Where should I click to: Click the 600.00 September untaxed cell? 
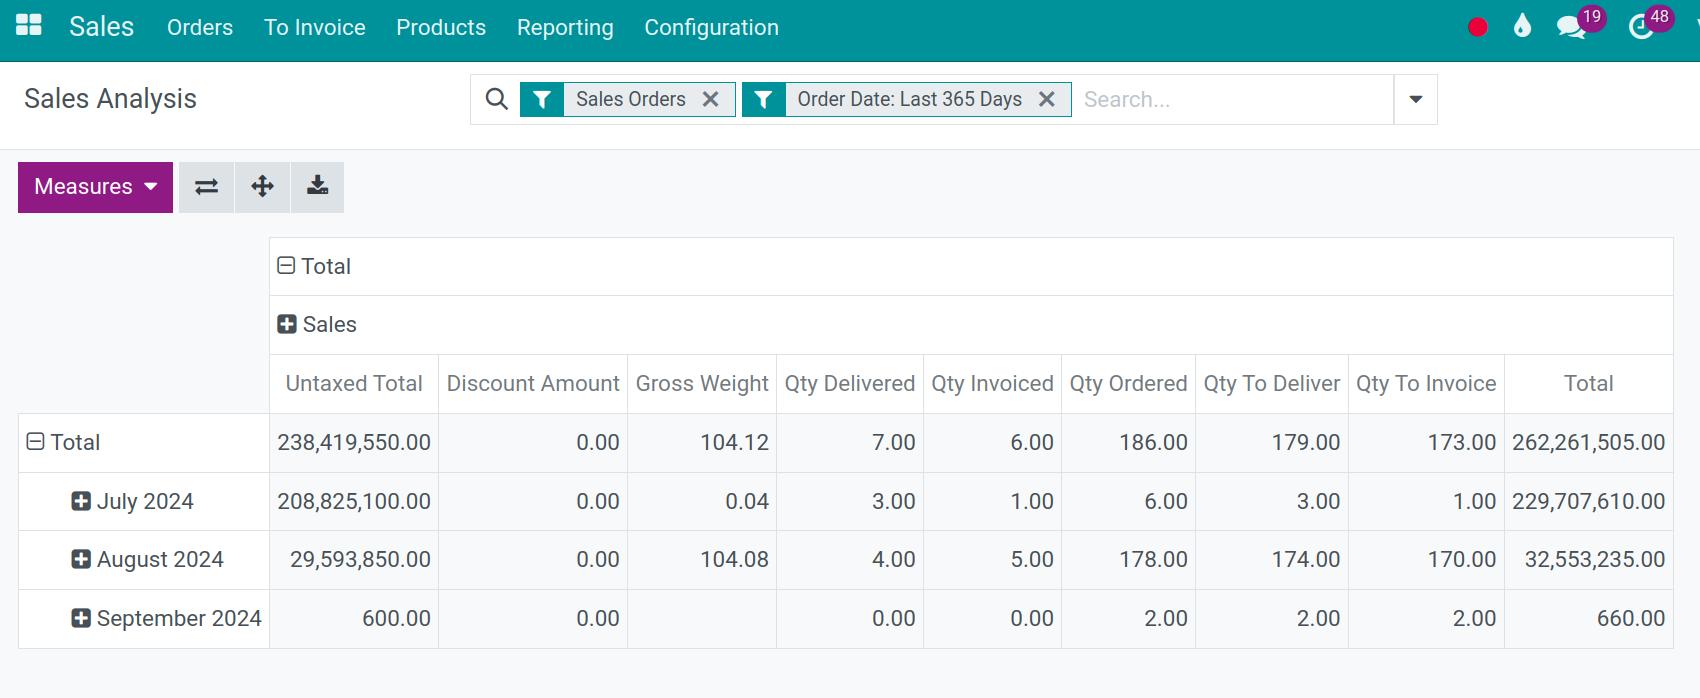point(354,618)
